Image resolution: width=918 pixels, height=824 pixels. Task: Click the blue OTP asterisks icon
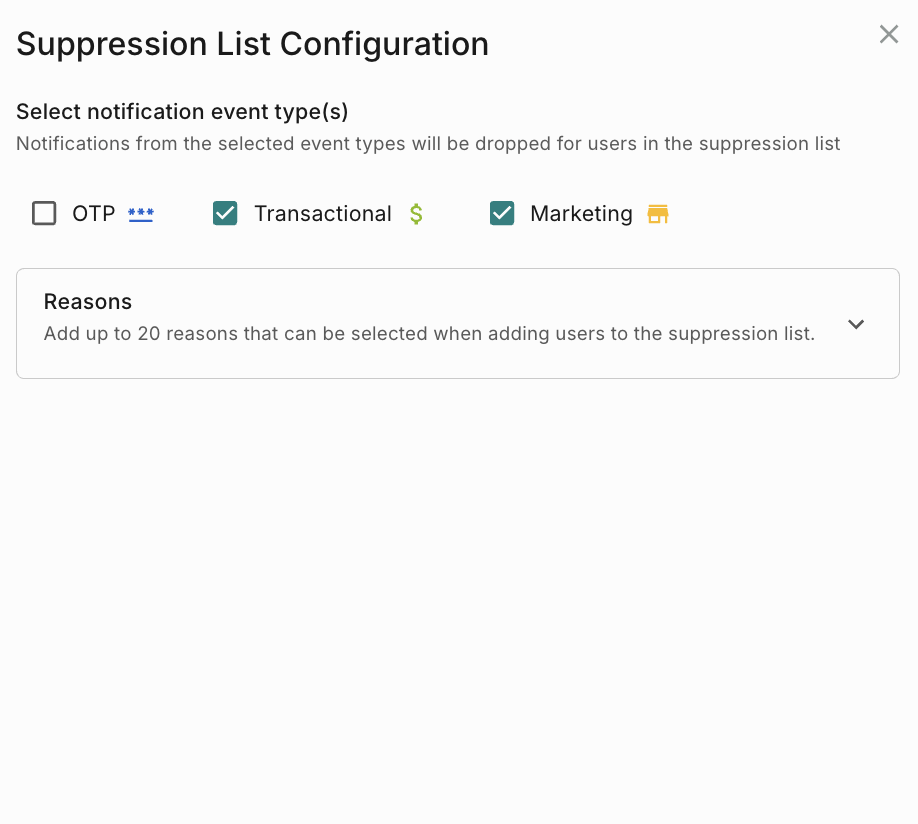[141, 214]
